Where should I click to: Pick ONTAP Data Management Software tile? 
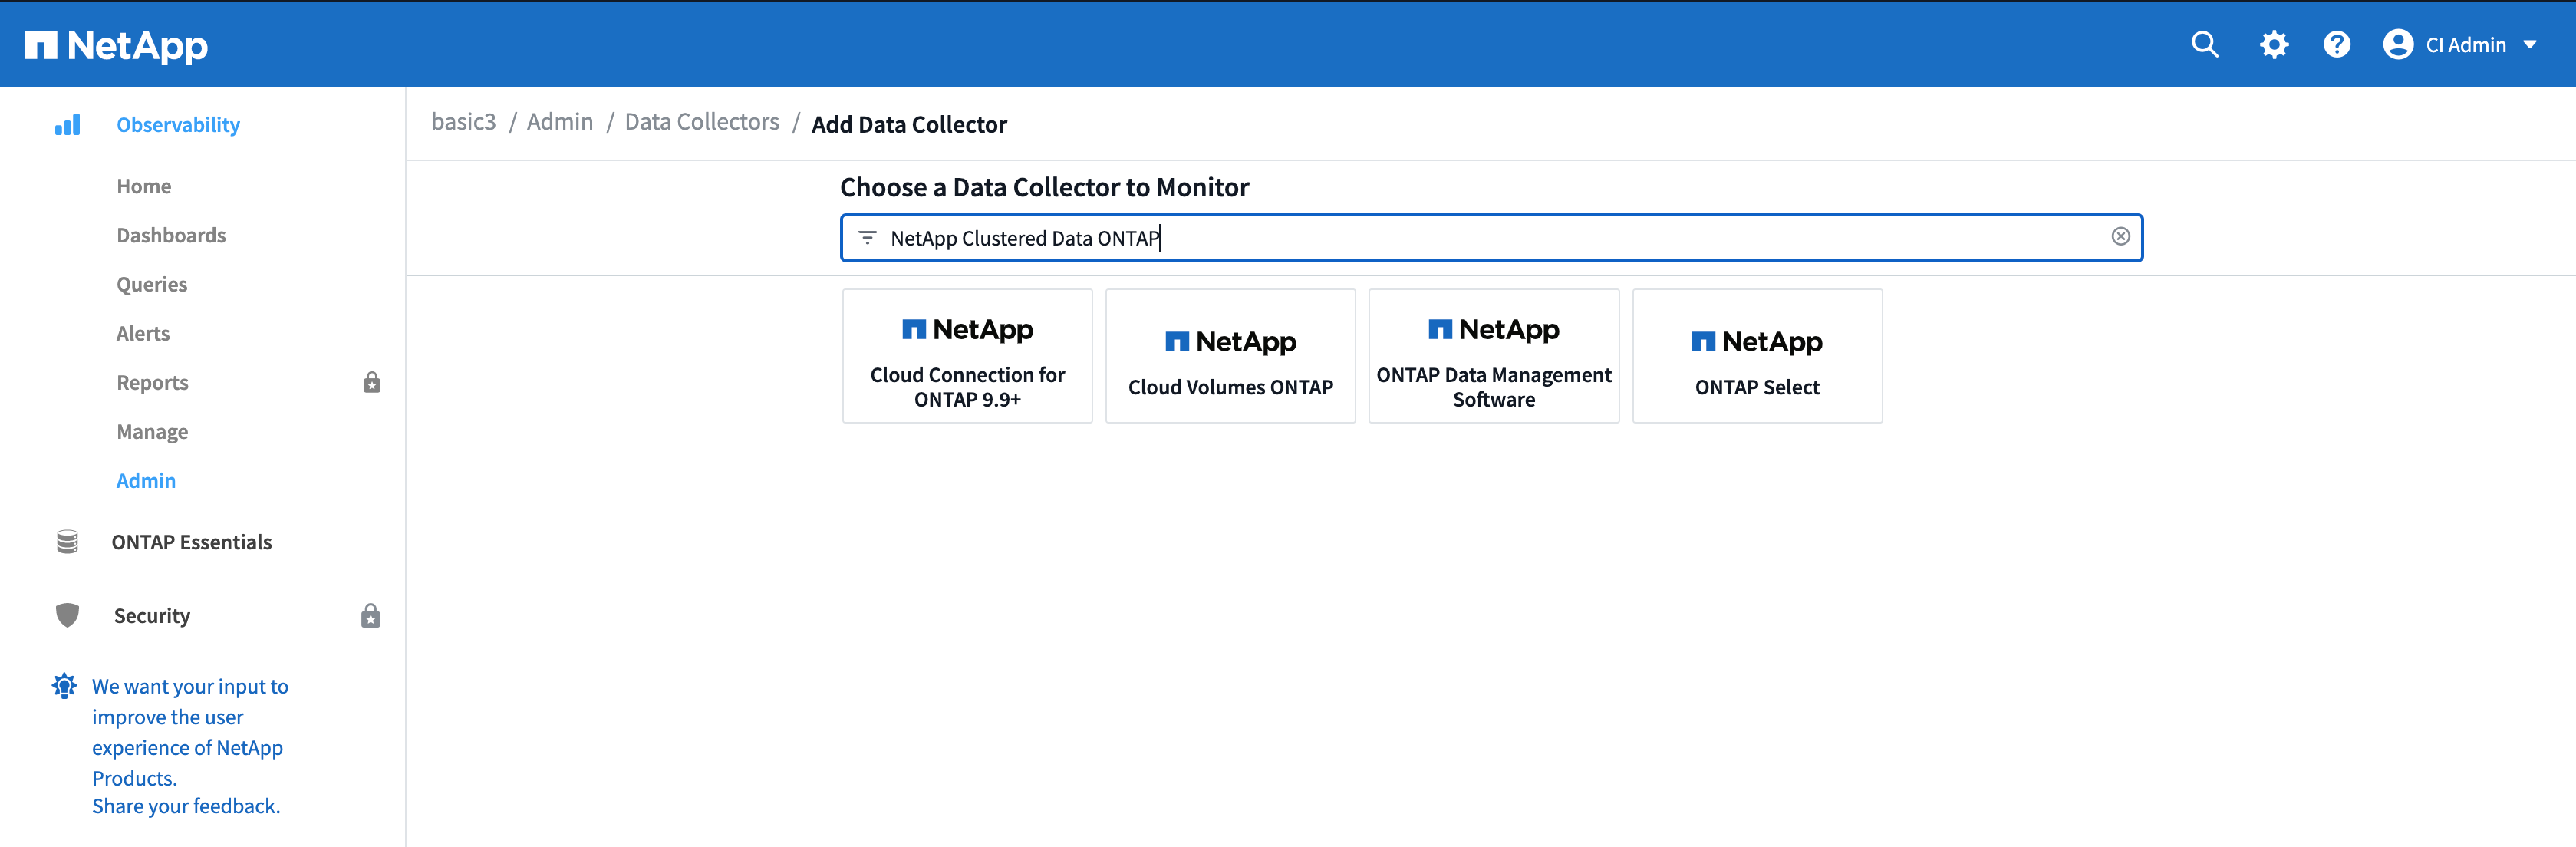(1493, 356)
